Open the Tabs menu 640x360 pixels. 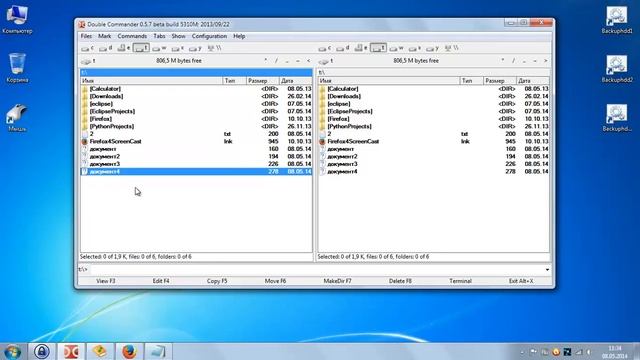tap(159, 36)
